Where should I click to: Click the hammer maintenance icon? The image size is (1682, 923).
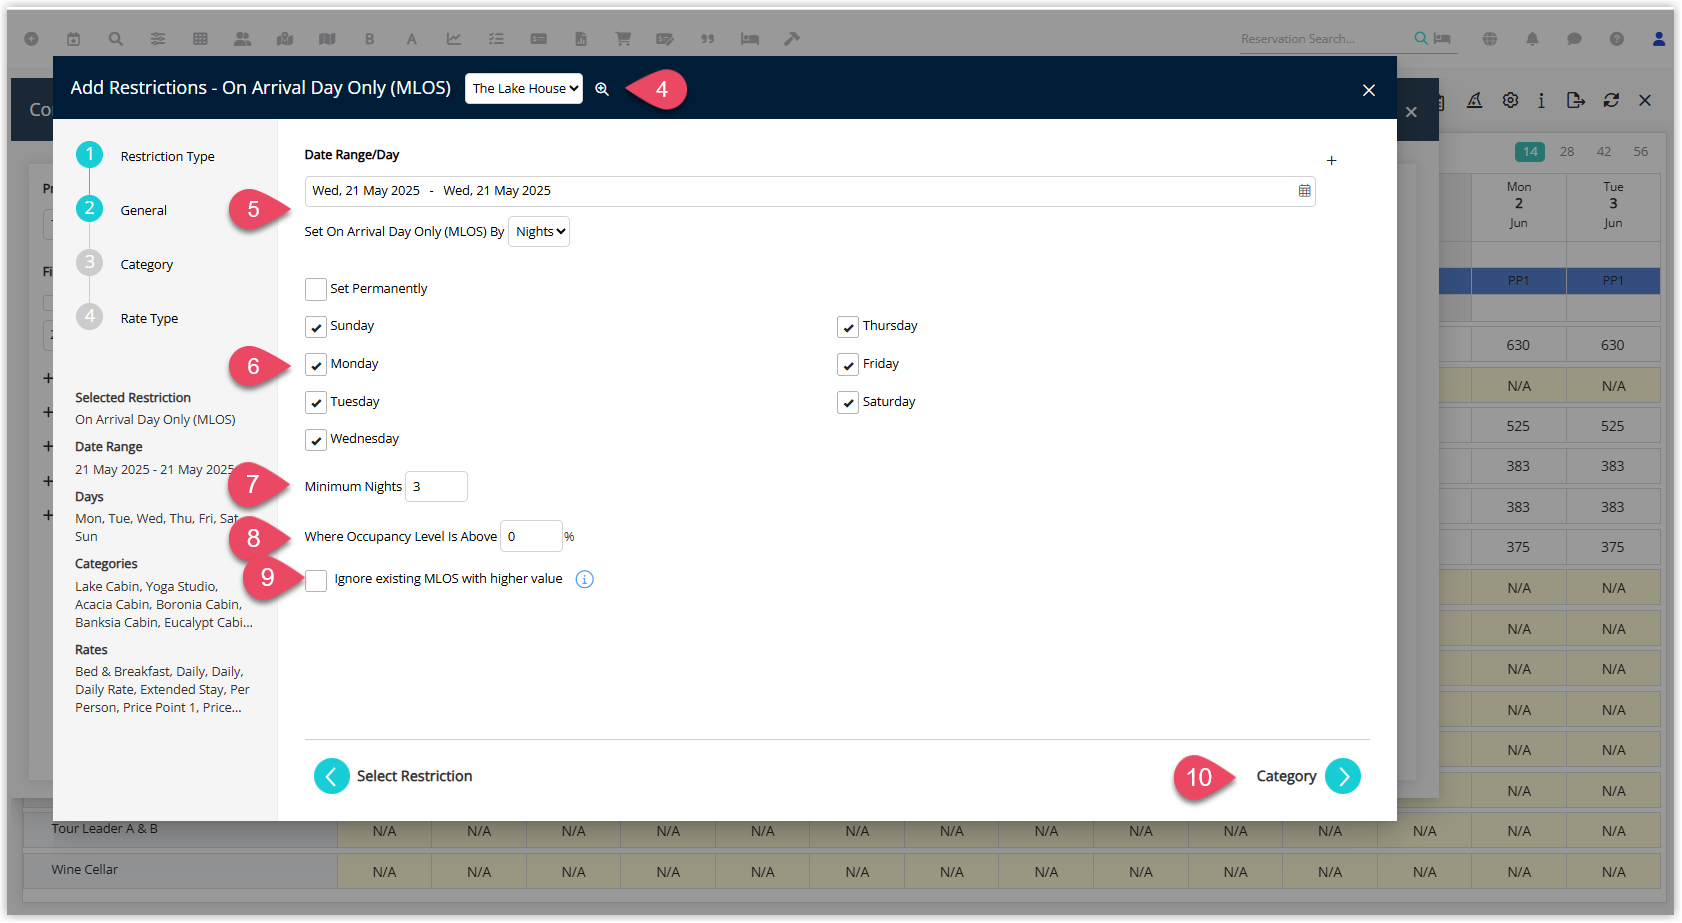792,39
